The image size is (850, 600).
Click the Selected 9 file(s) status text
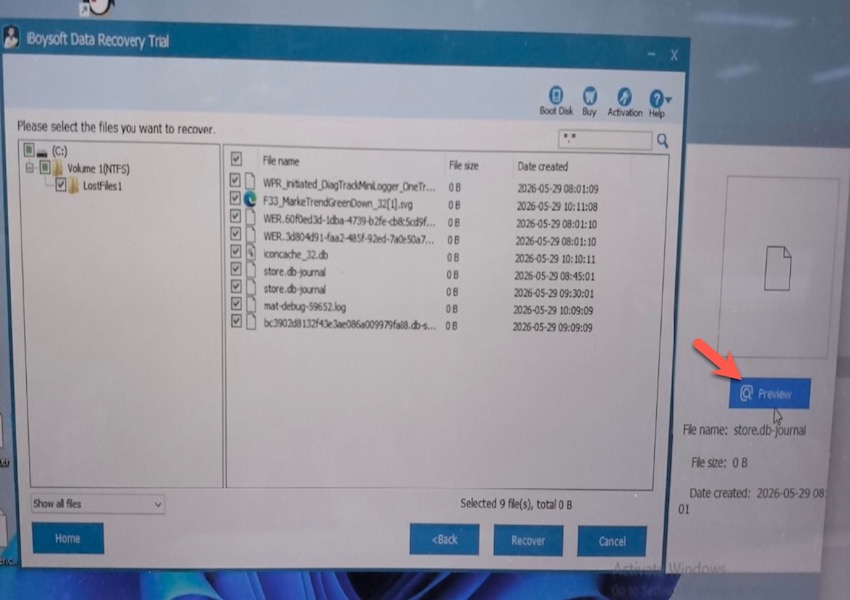[516, 504]
